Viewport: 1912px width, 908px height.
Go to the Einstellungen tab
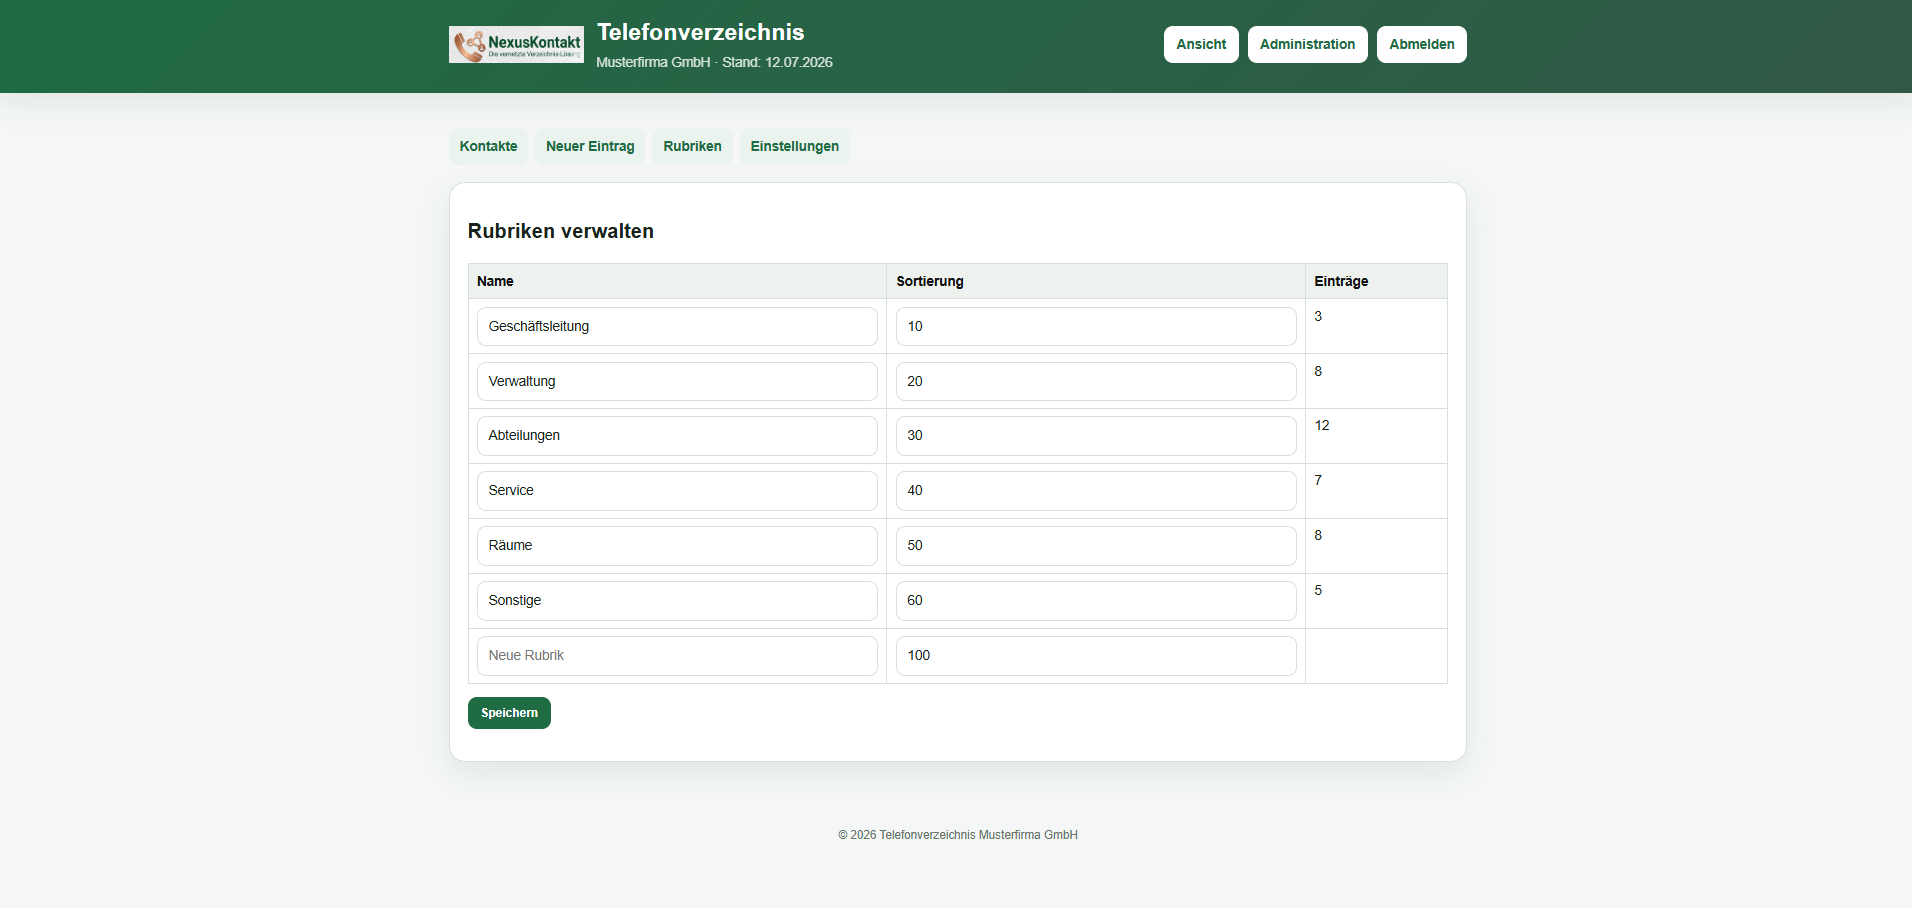795,146
